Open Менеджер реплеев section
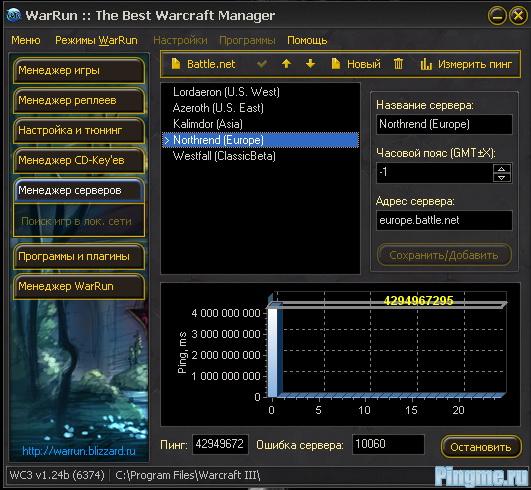The image size is (531, 490). pyautogui.click(x=79, y=101)
